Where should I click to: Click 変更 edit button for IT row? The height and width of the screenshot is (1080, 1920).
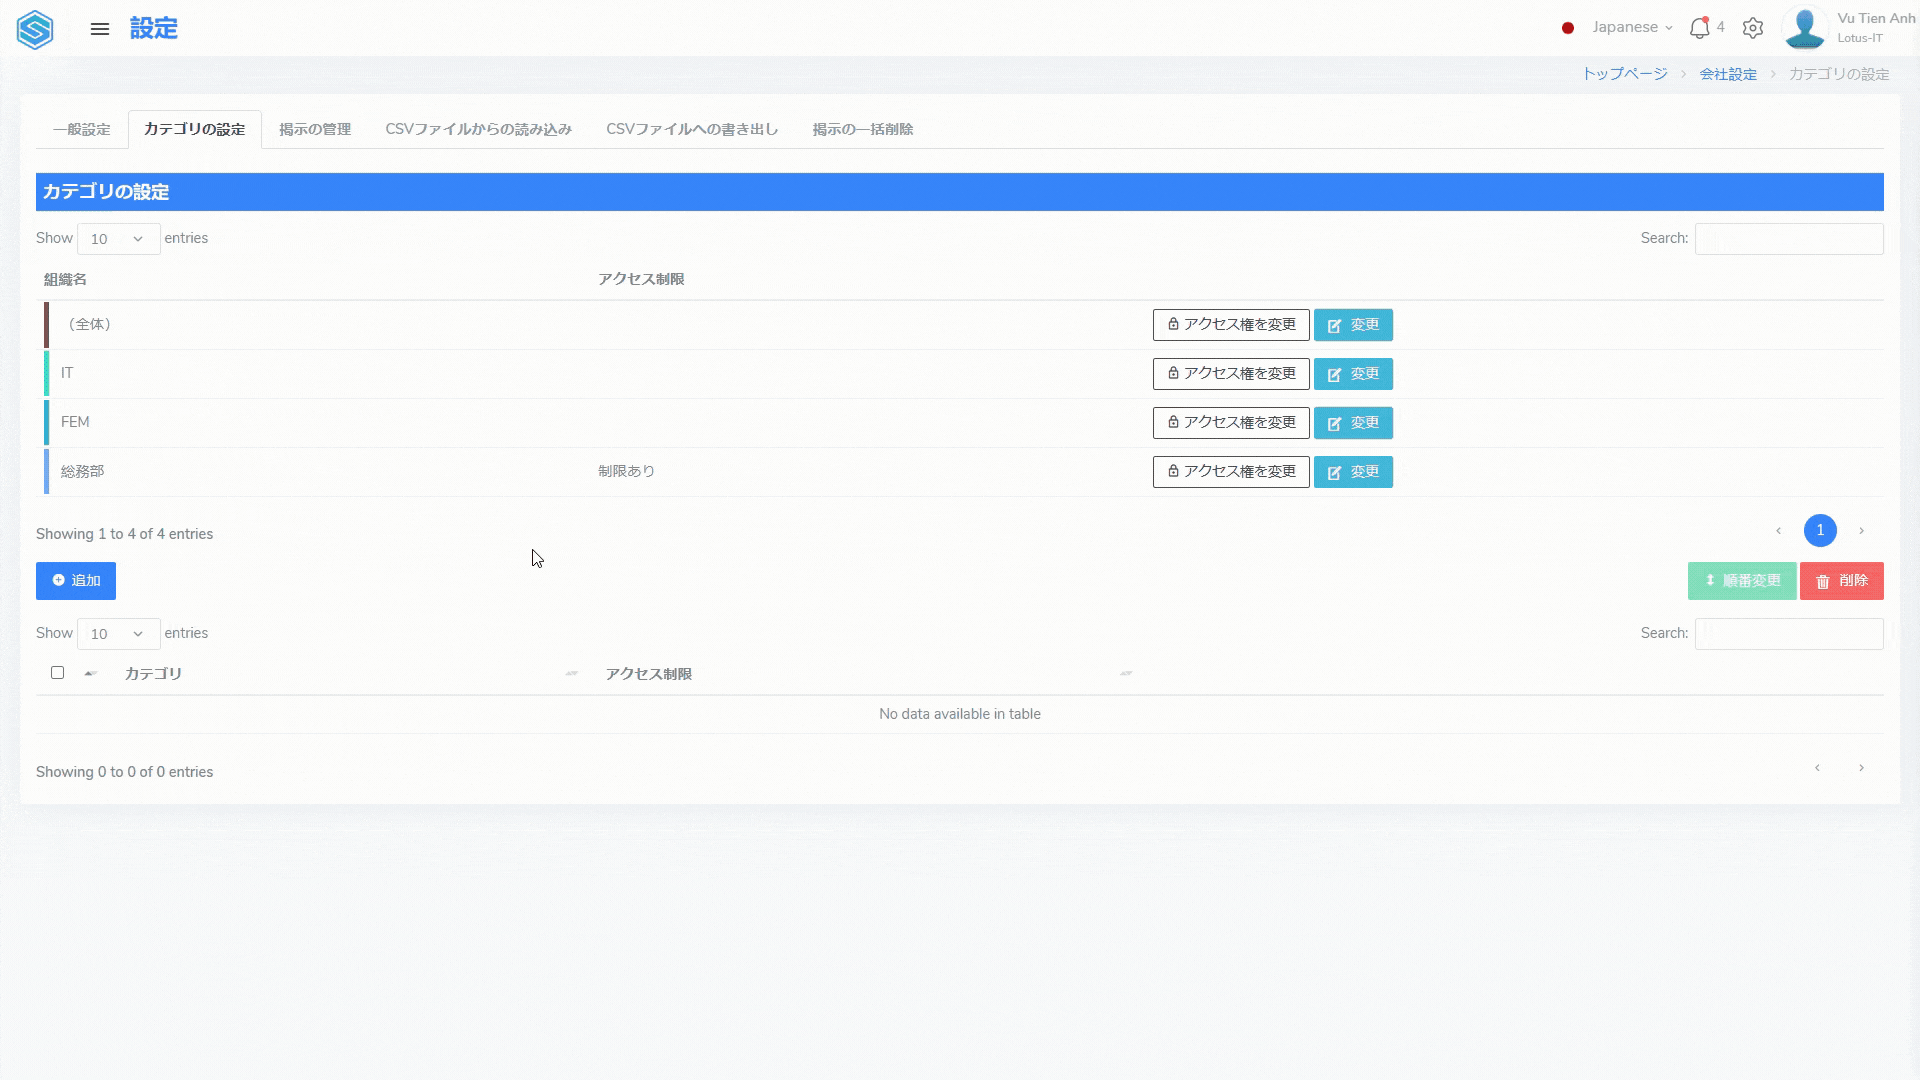[1353, 374]
